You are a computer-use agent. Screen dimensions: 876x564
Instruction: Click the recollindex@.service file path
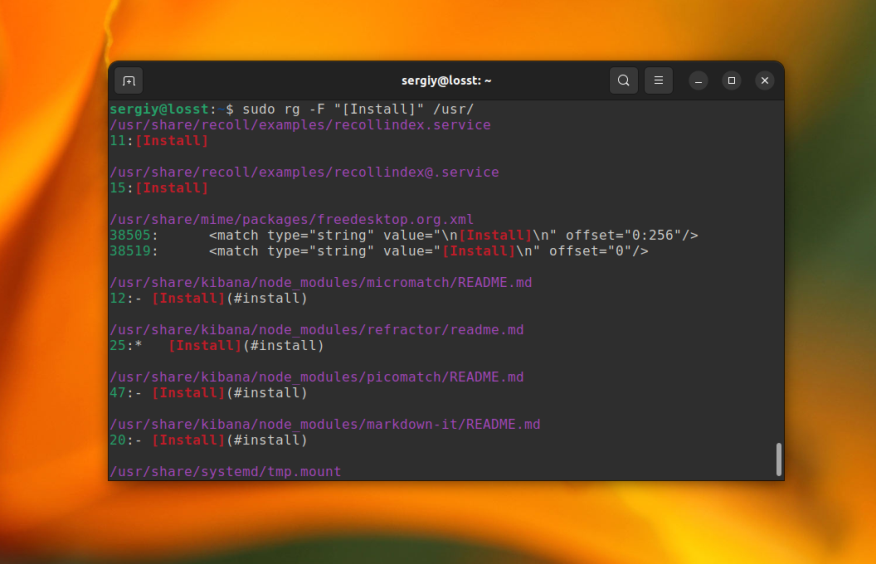(x=304, y=172)
